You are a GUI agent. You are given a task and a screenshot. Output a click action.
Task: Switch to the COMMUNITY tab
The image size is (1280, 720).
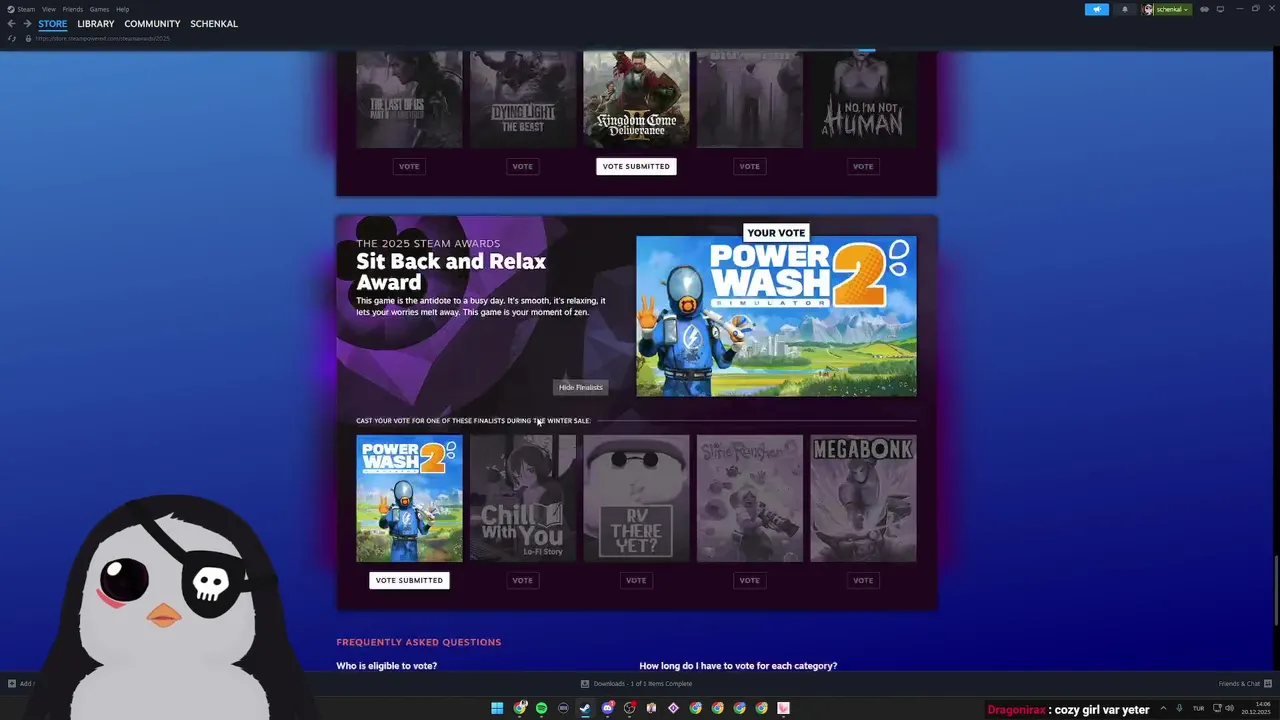pyautogui.click(x=152, y=24)
